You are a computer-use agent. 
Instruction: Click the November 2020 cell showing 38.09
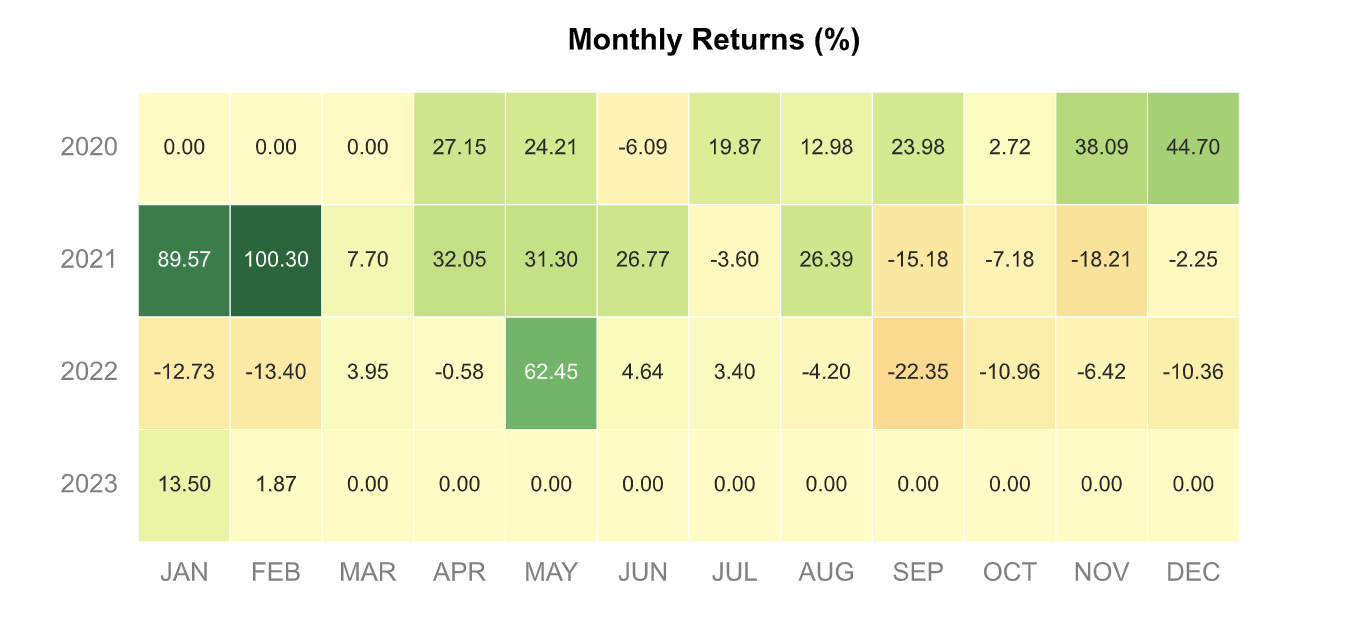(1101, 148)
